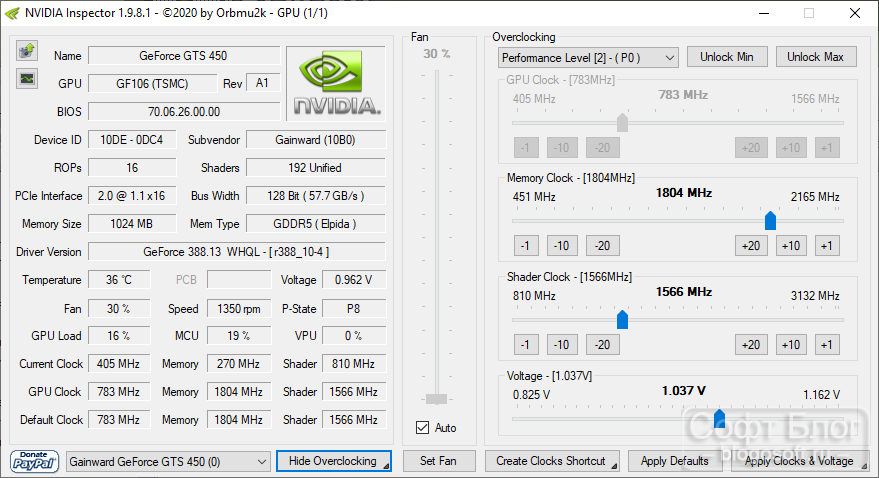This screenshot has height=478, width=879.
Task: Click the Voltage value 0.962 V
Action: (354, 280)
